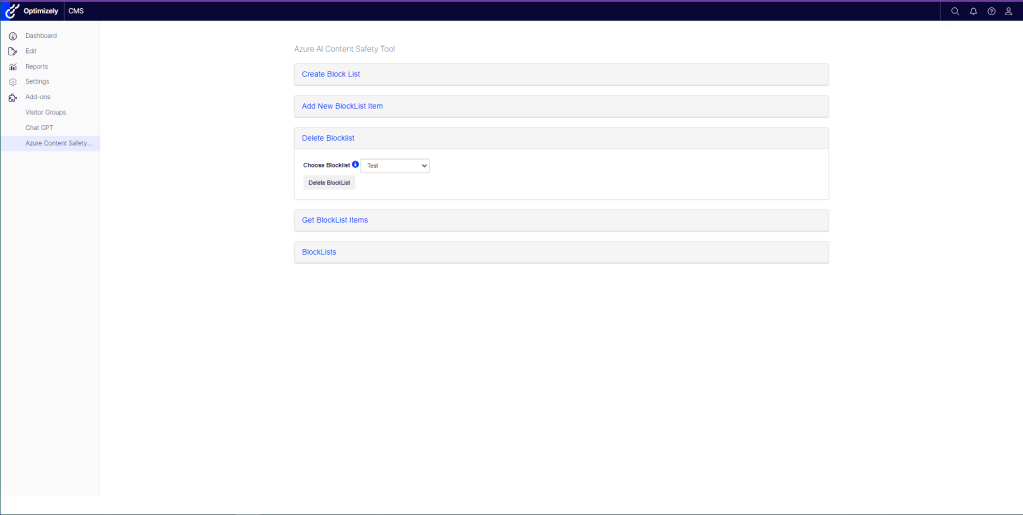The width and height of the screenshot is (1023, 515).
Task: Open the Choose Blocklist dropdown showing Test
Action: tap(395, 166)
